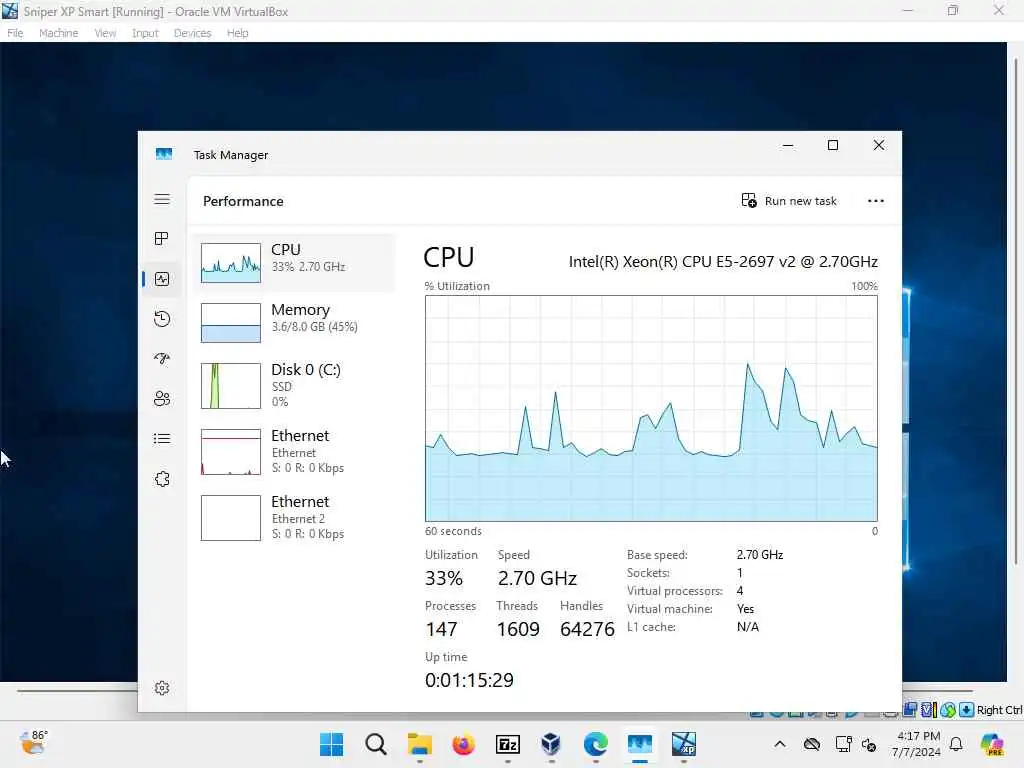The height and width of the screenshot is (768, 1024).
Task: Open the Users page in Task Manager
Action: (162, 398)
